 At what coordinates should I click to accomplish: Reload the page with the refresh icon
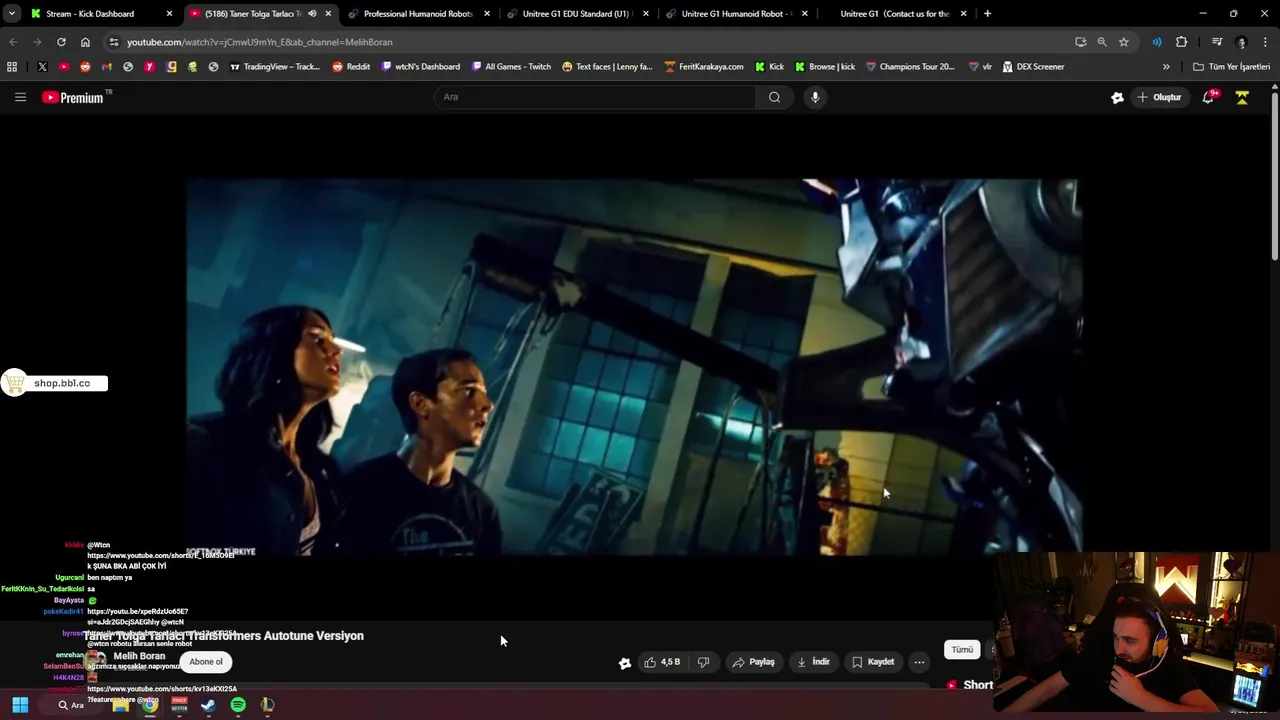[x=61, y=42]
